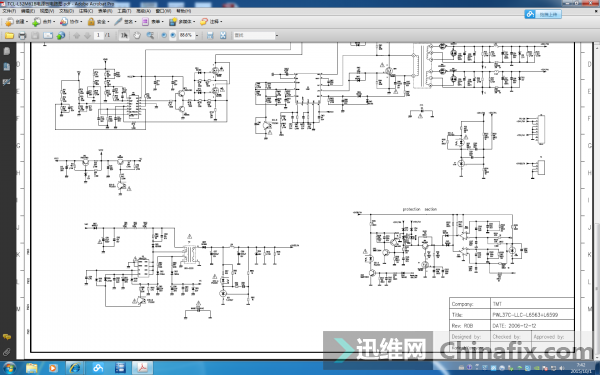Open the Comments panel icon at sidebar bottom
Image resolution: width=600 pixels, height=375 pixels.
pyautogui.click(x=7, y=337)
